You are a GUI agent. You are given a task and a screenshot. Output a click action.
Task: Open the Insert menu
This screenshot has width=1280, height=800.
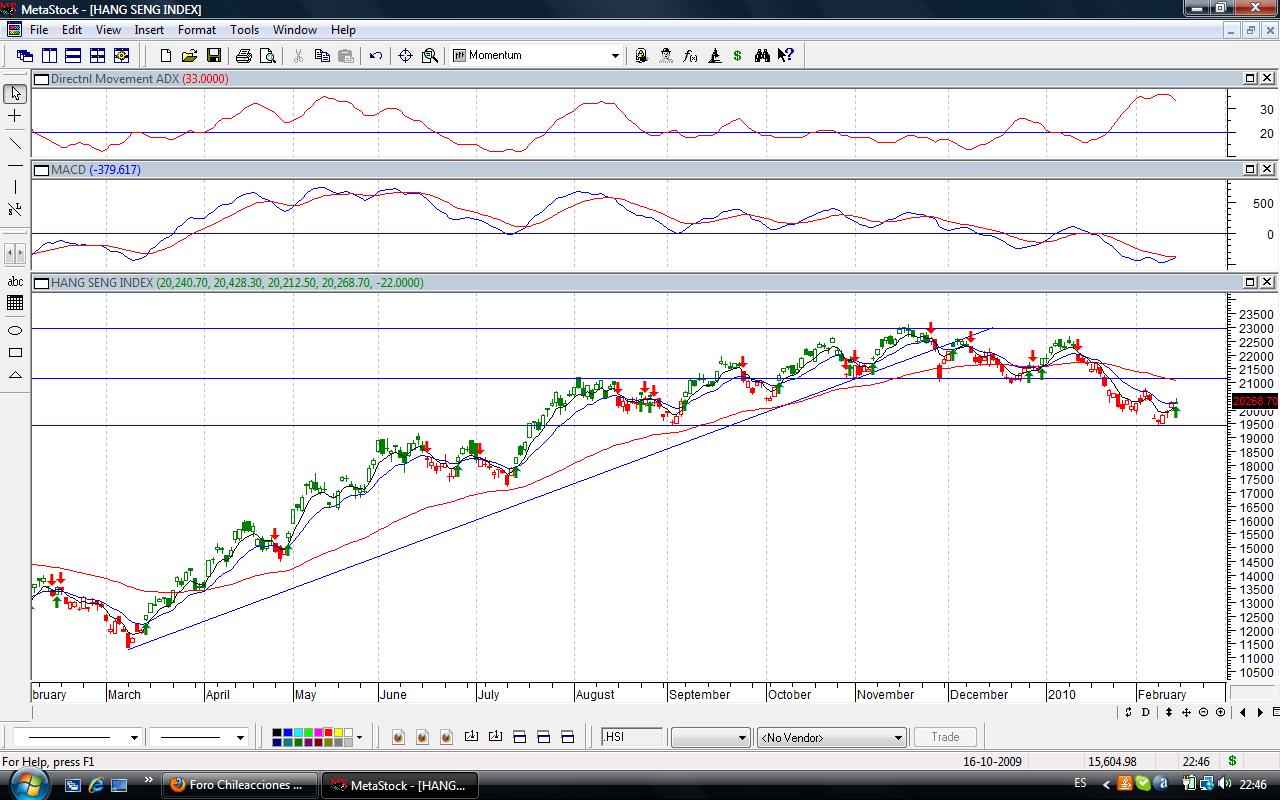tap(149, 30)
